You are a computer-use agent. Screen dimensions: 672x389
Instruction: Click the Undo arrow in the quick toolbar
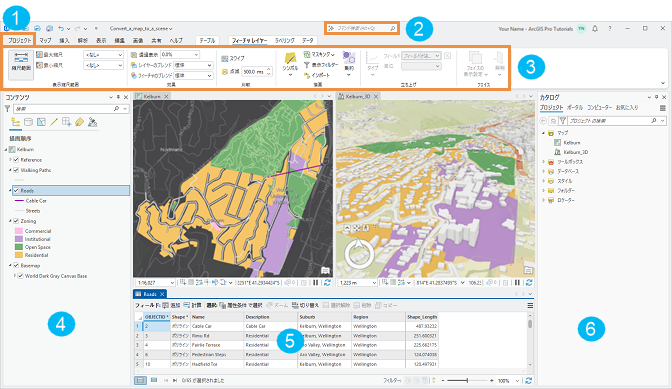pos(61,28)
